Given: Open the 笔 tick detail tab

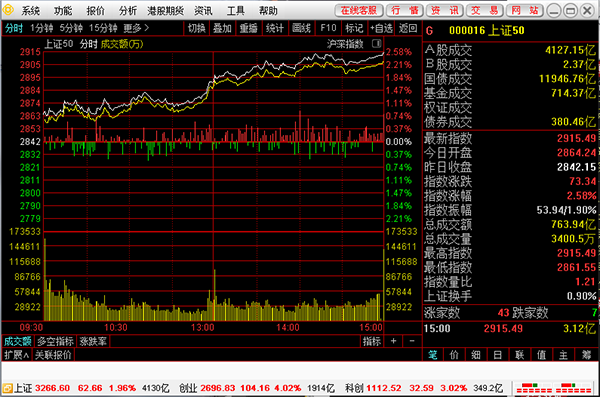Looking at the screenshot, I should coord(433,355).
